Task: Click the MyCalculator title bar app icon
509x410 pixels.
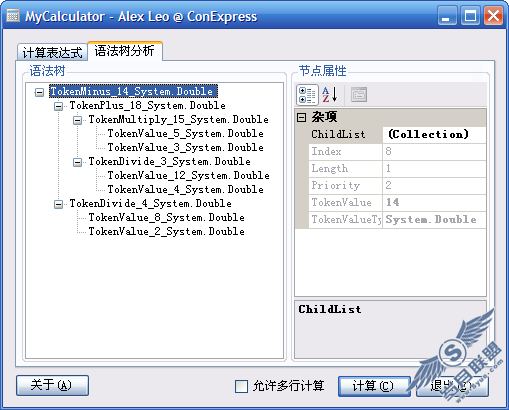Action: [x=13, y=16]
